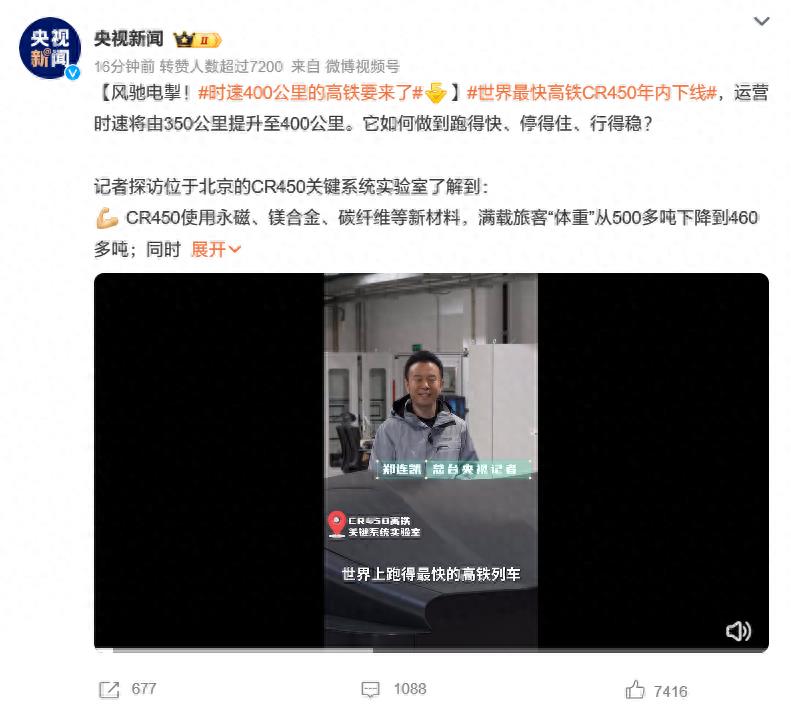This screenshot has width=791, height=711.
Task: Open hashtag 时速400公里的高铁要来了
Action: 310,93
